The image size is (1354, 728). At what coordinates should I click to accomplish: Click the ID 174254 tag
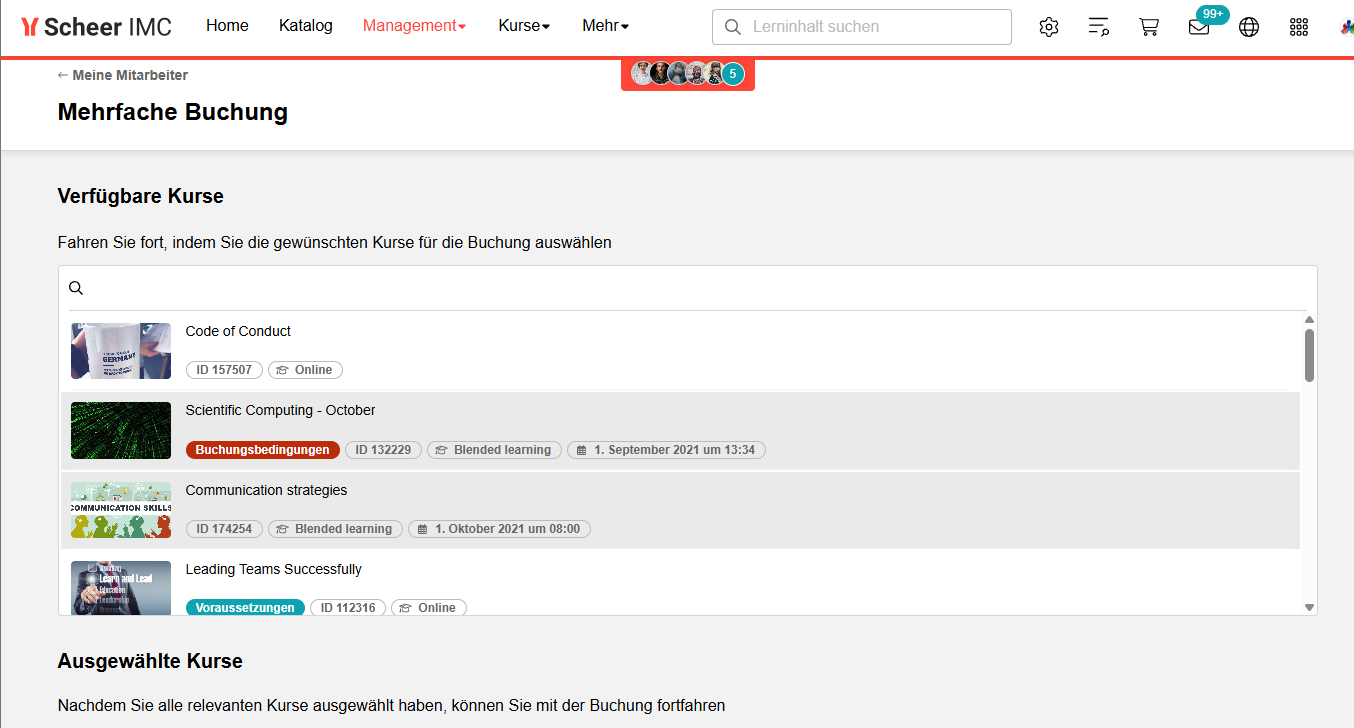(x=224, y=529)
